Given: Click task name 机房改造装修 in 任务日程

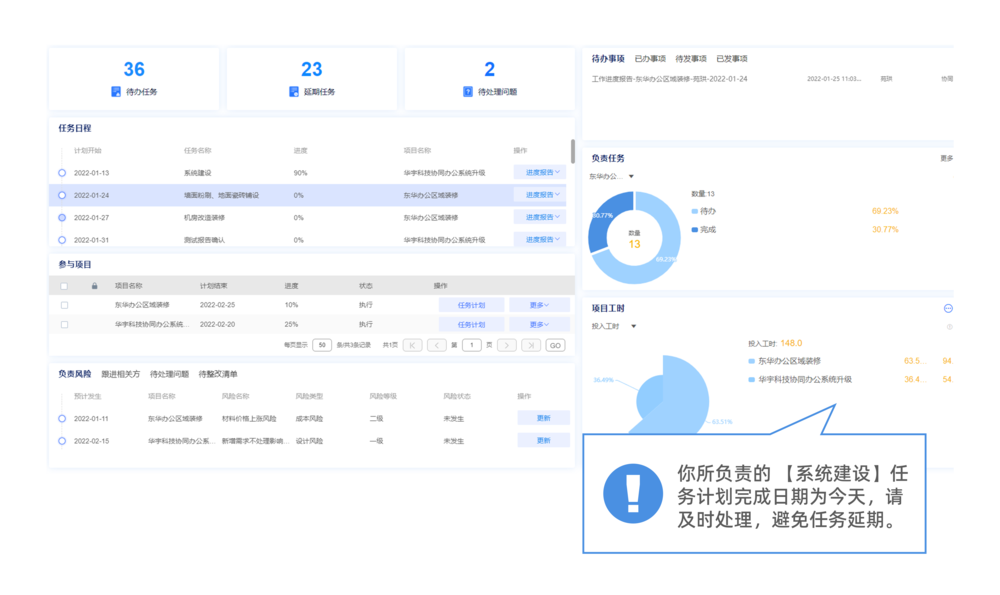Looking at the screenshot, I should tap(204, 217).
